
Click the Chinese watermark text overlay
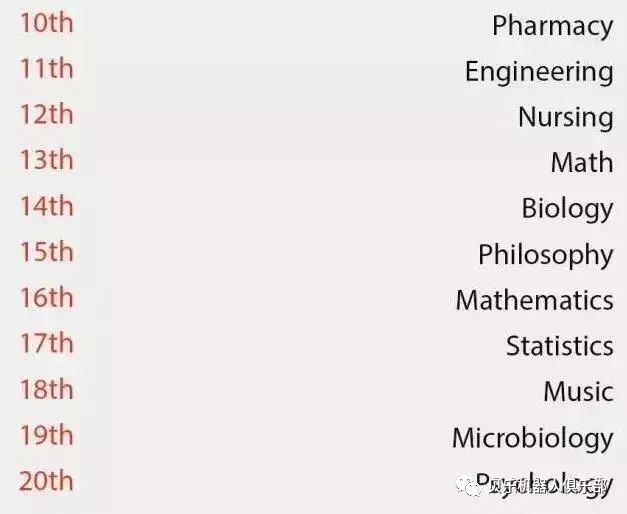tap(546, 487)
